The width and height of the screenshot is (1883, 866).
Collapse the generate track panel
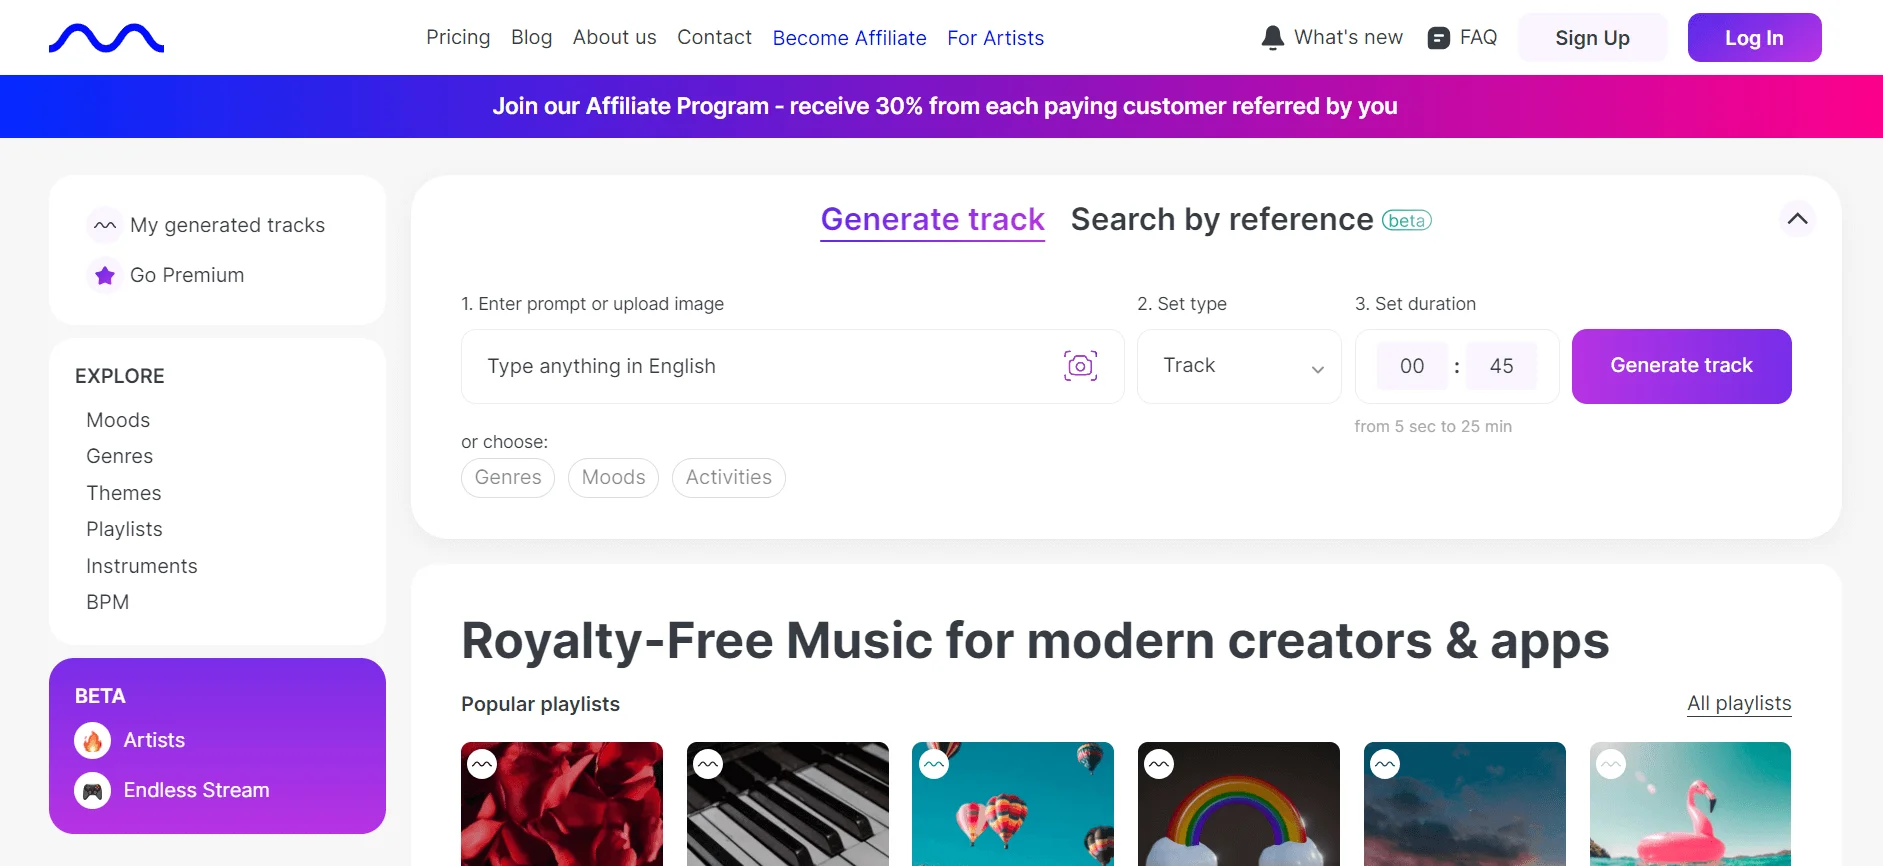click(x=1797, y=219)
